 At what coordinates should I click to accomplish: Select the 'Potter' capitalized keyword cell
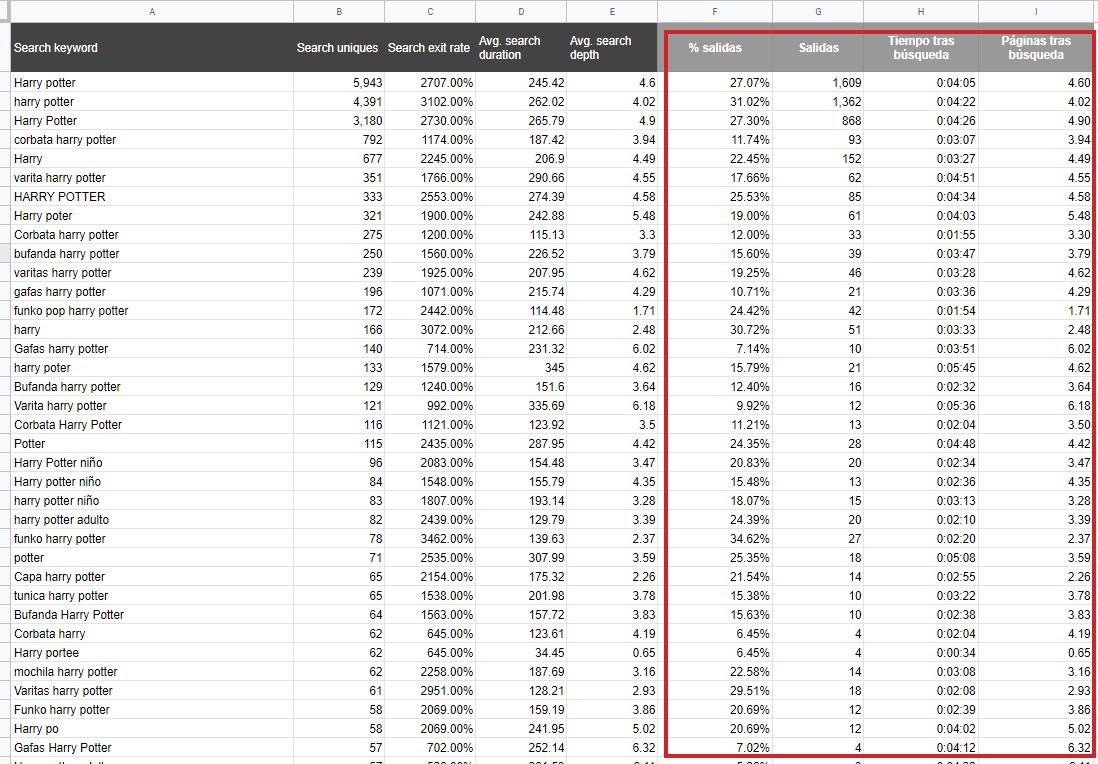click(x=152, y=443)
